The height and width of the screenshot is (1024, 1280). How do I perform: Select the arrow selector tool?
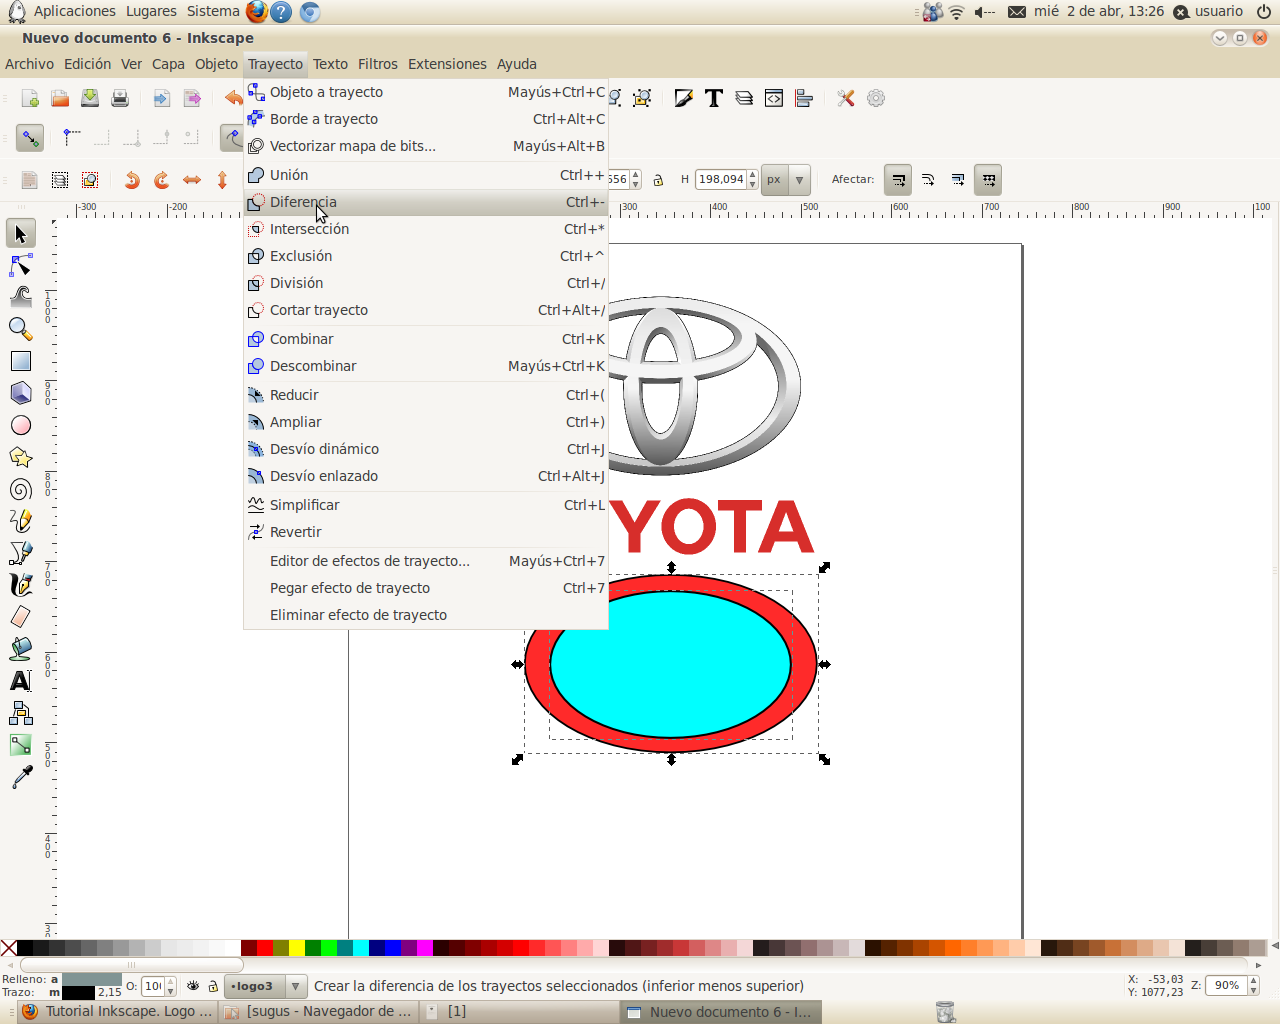point(20,234)
